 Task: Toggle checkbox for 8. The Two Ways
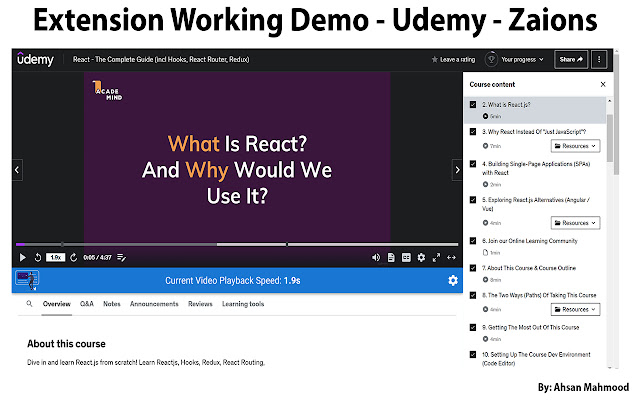(x=473, y=295)
